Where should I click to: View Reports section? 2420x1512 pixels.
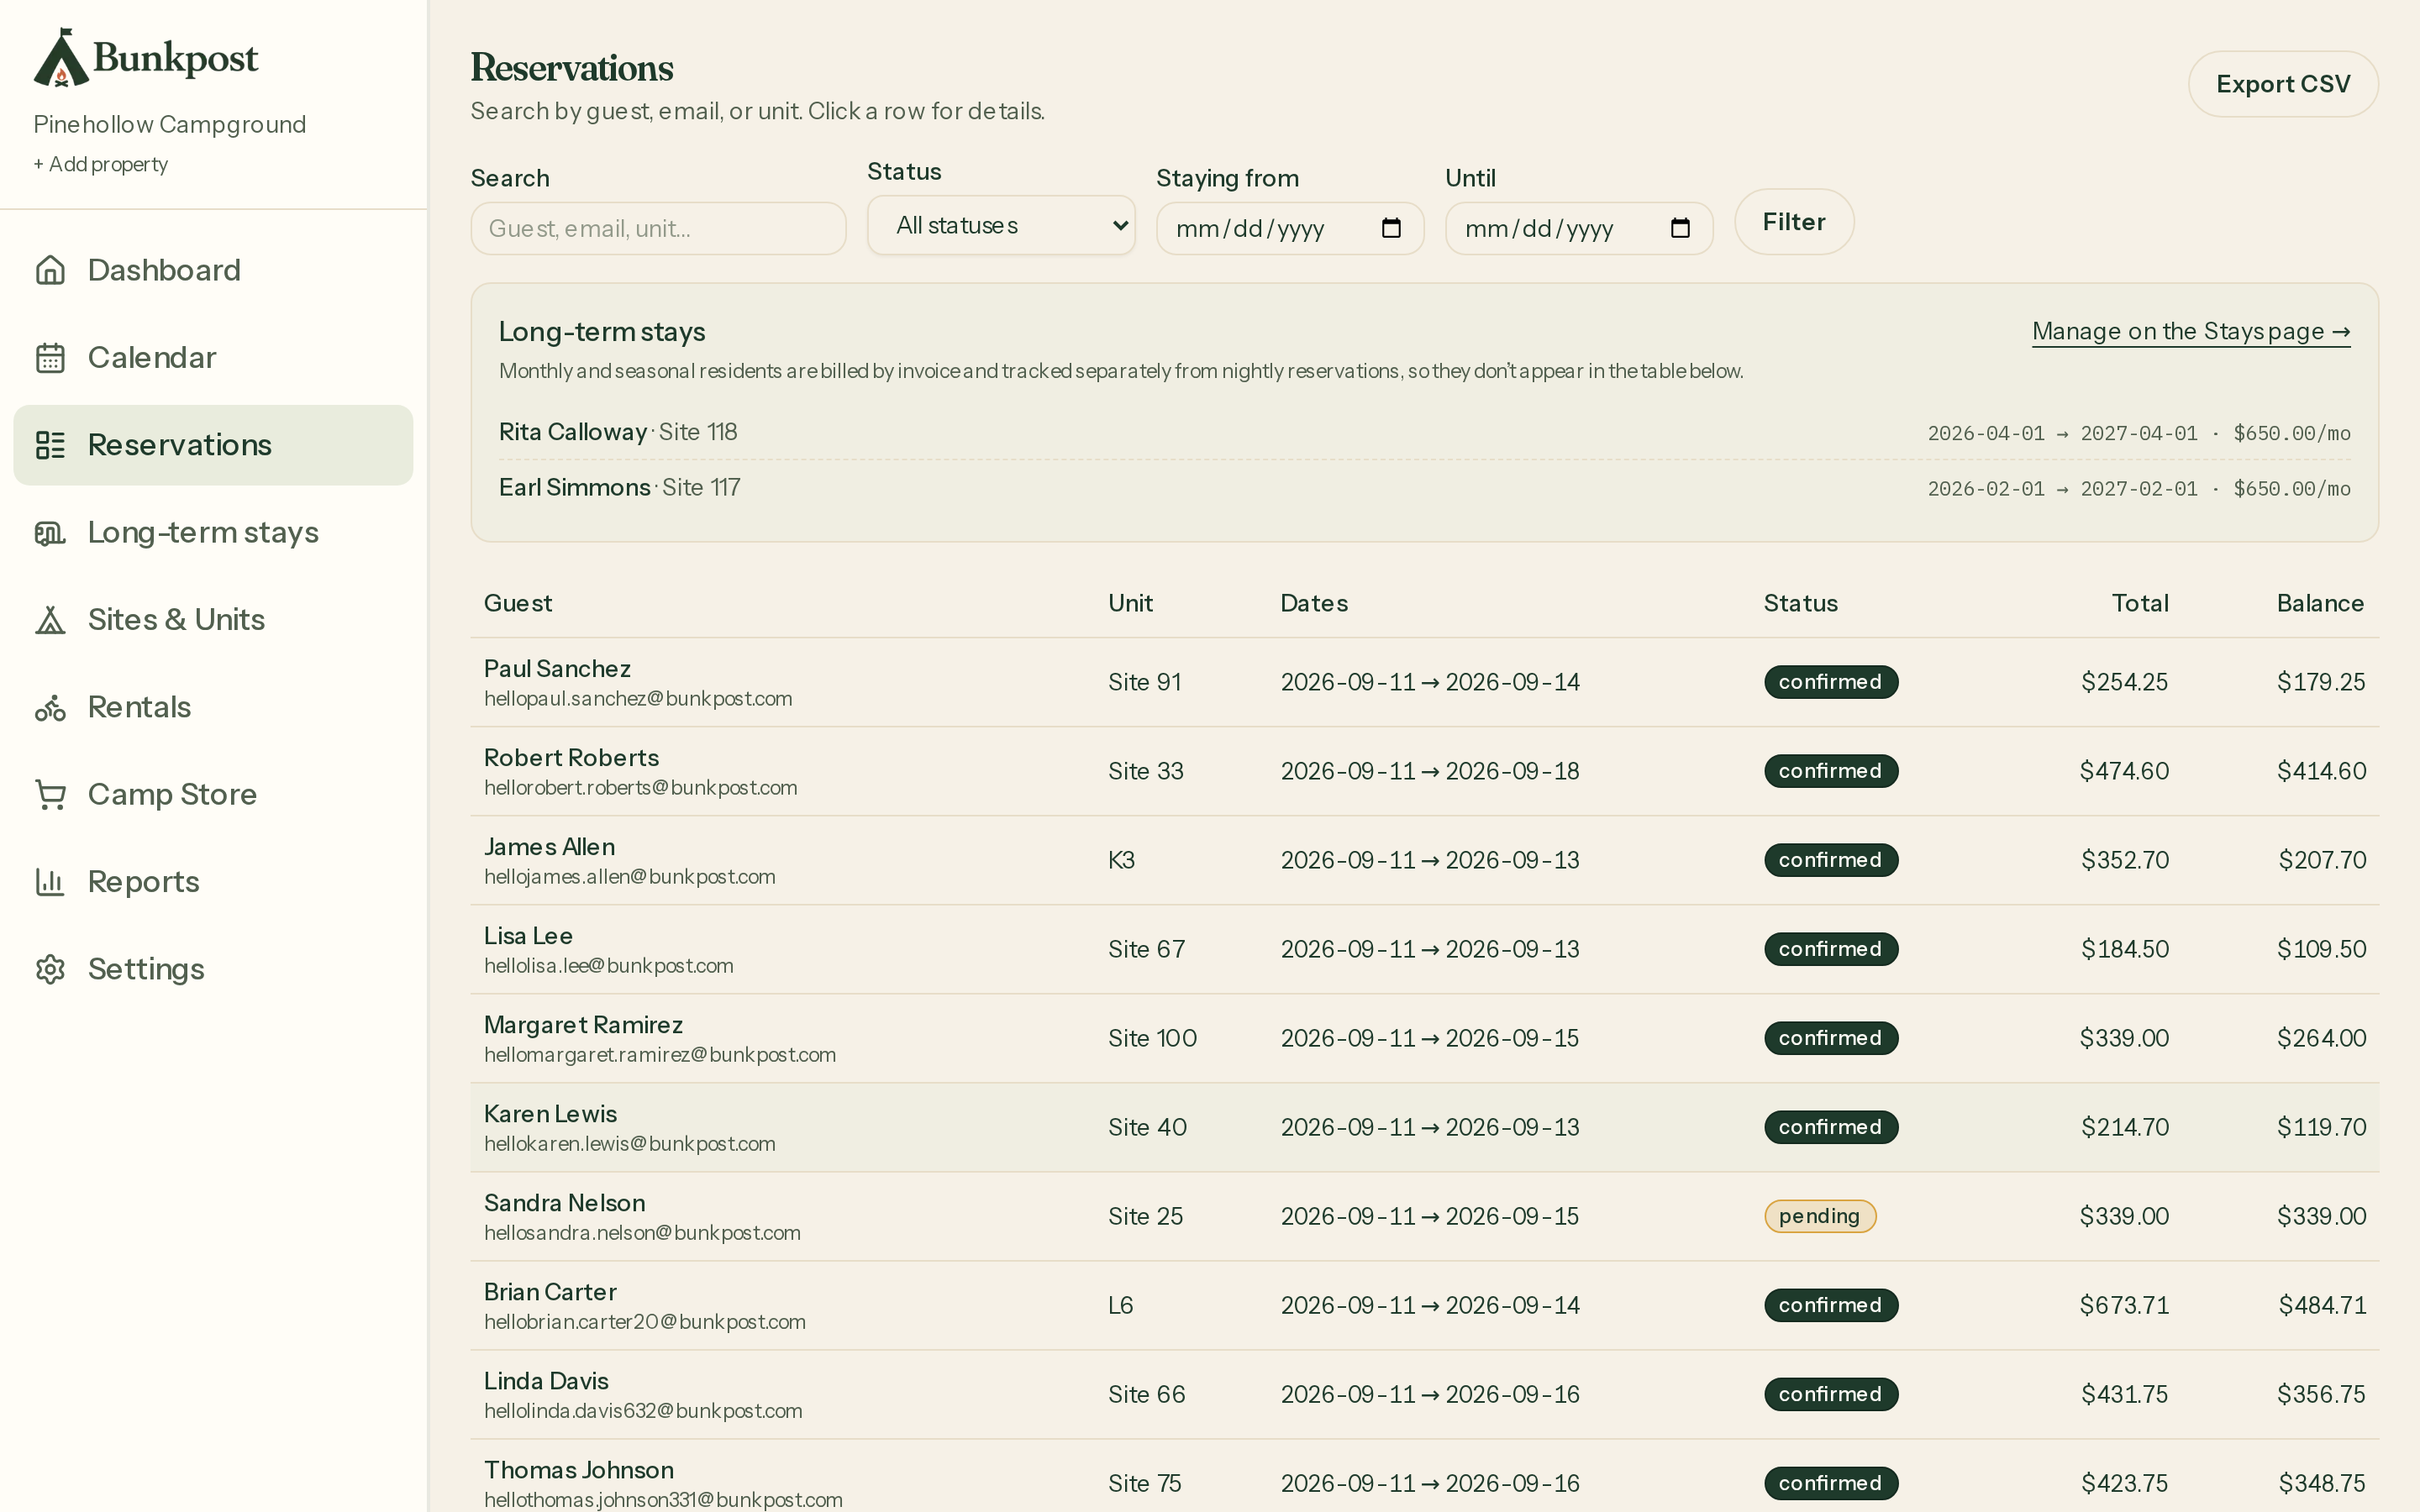pyautogui.click(x=213, y=882)
